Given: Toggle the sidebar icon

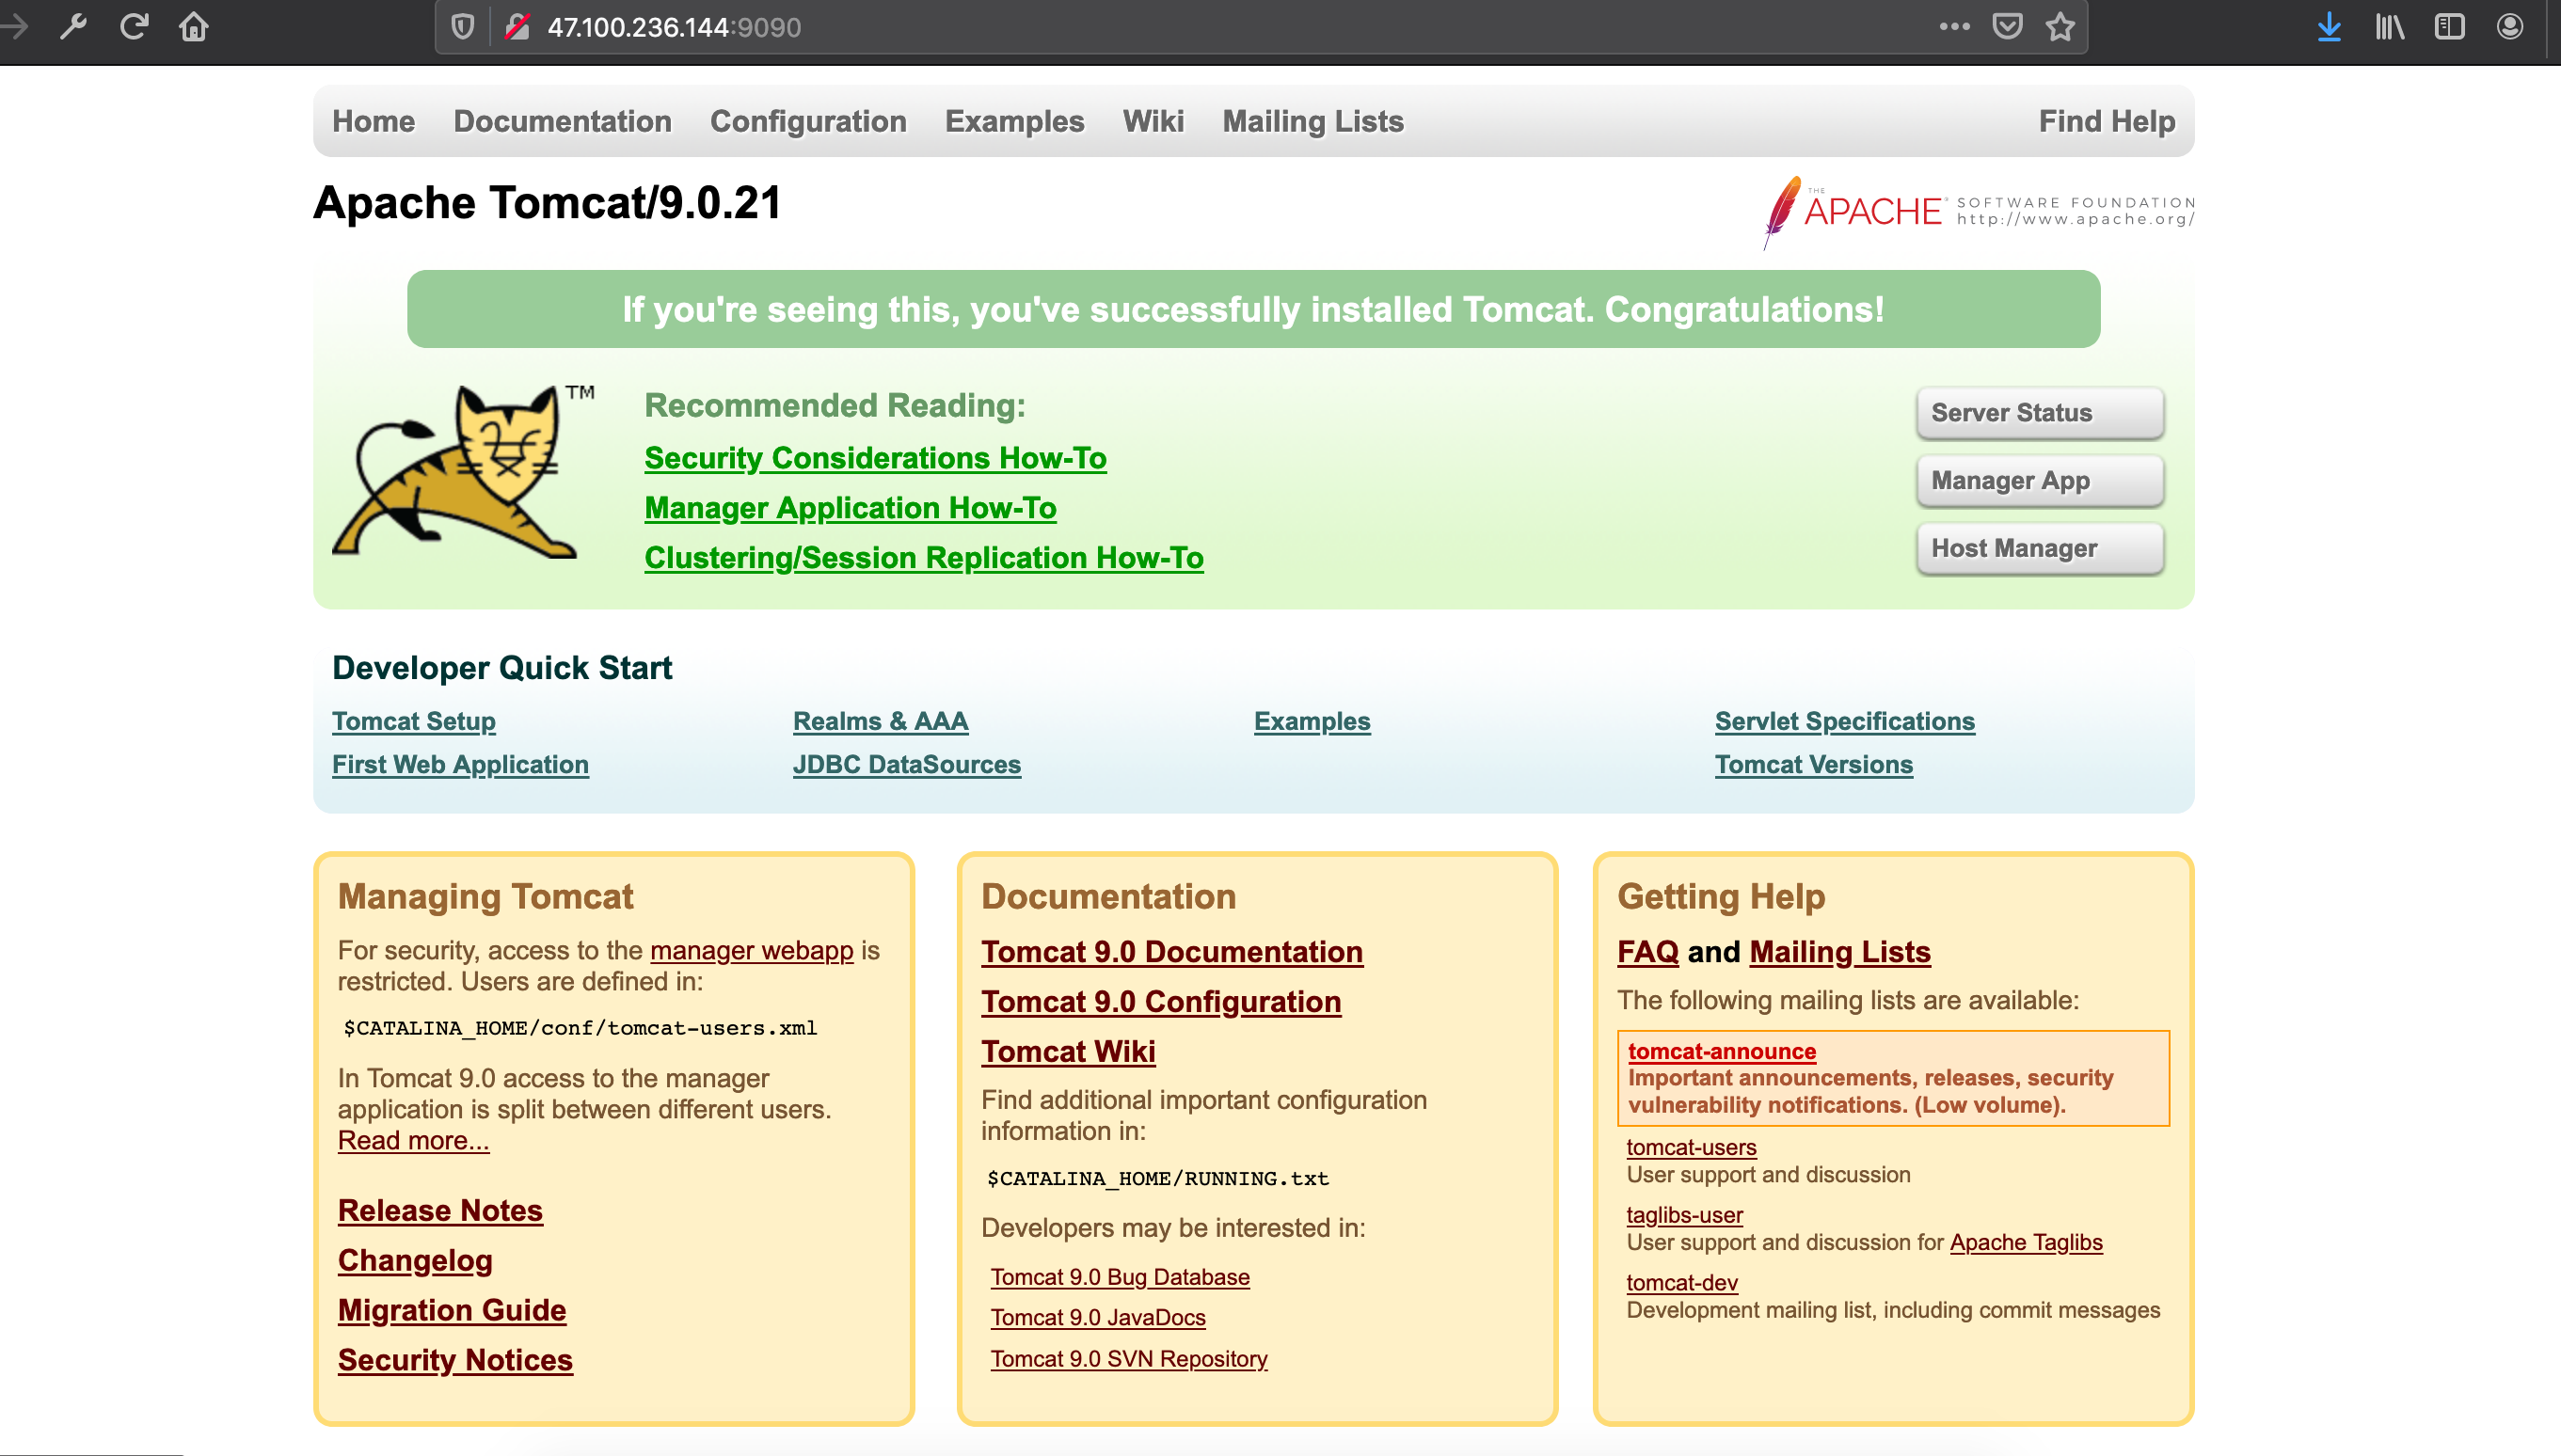Looking at the screenshot, I should (x=2449, y=27).
